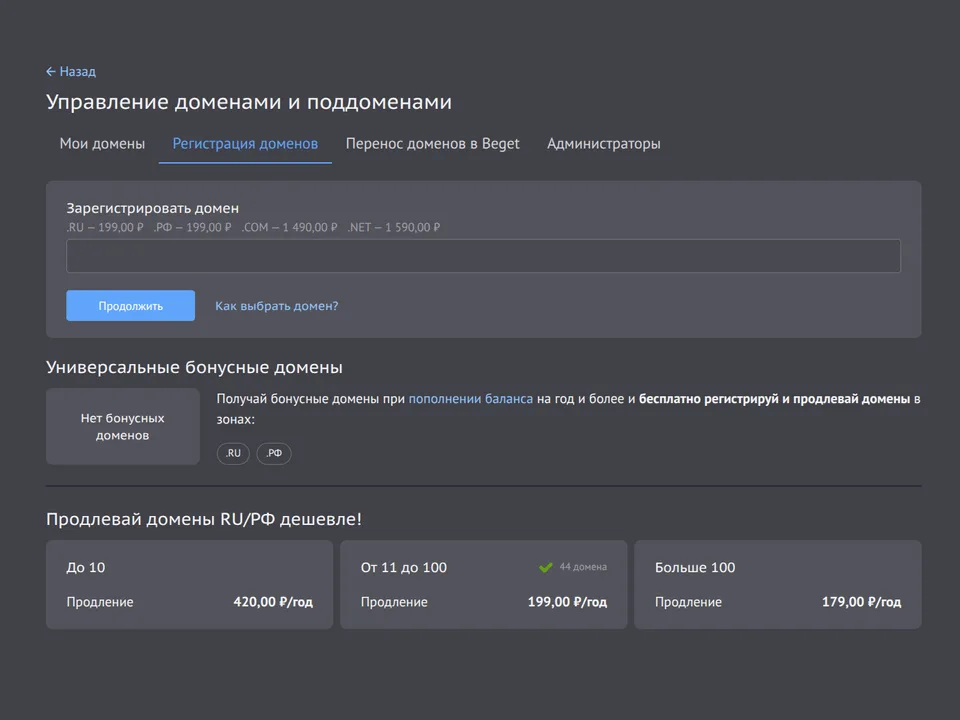This screenshot has height=720, width=960.
Task: Click the .NET – 1 590,00 ₽ price hint
Action: pyautogui.click(x=394, y=227)
